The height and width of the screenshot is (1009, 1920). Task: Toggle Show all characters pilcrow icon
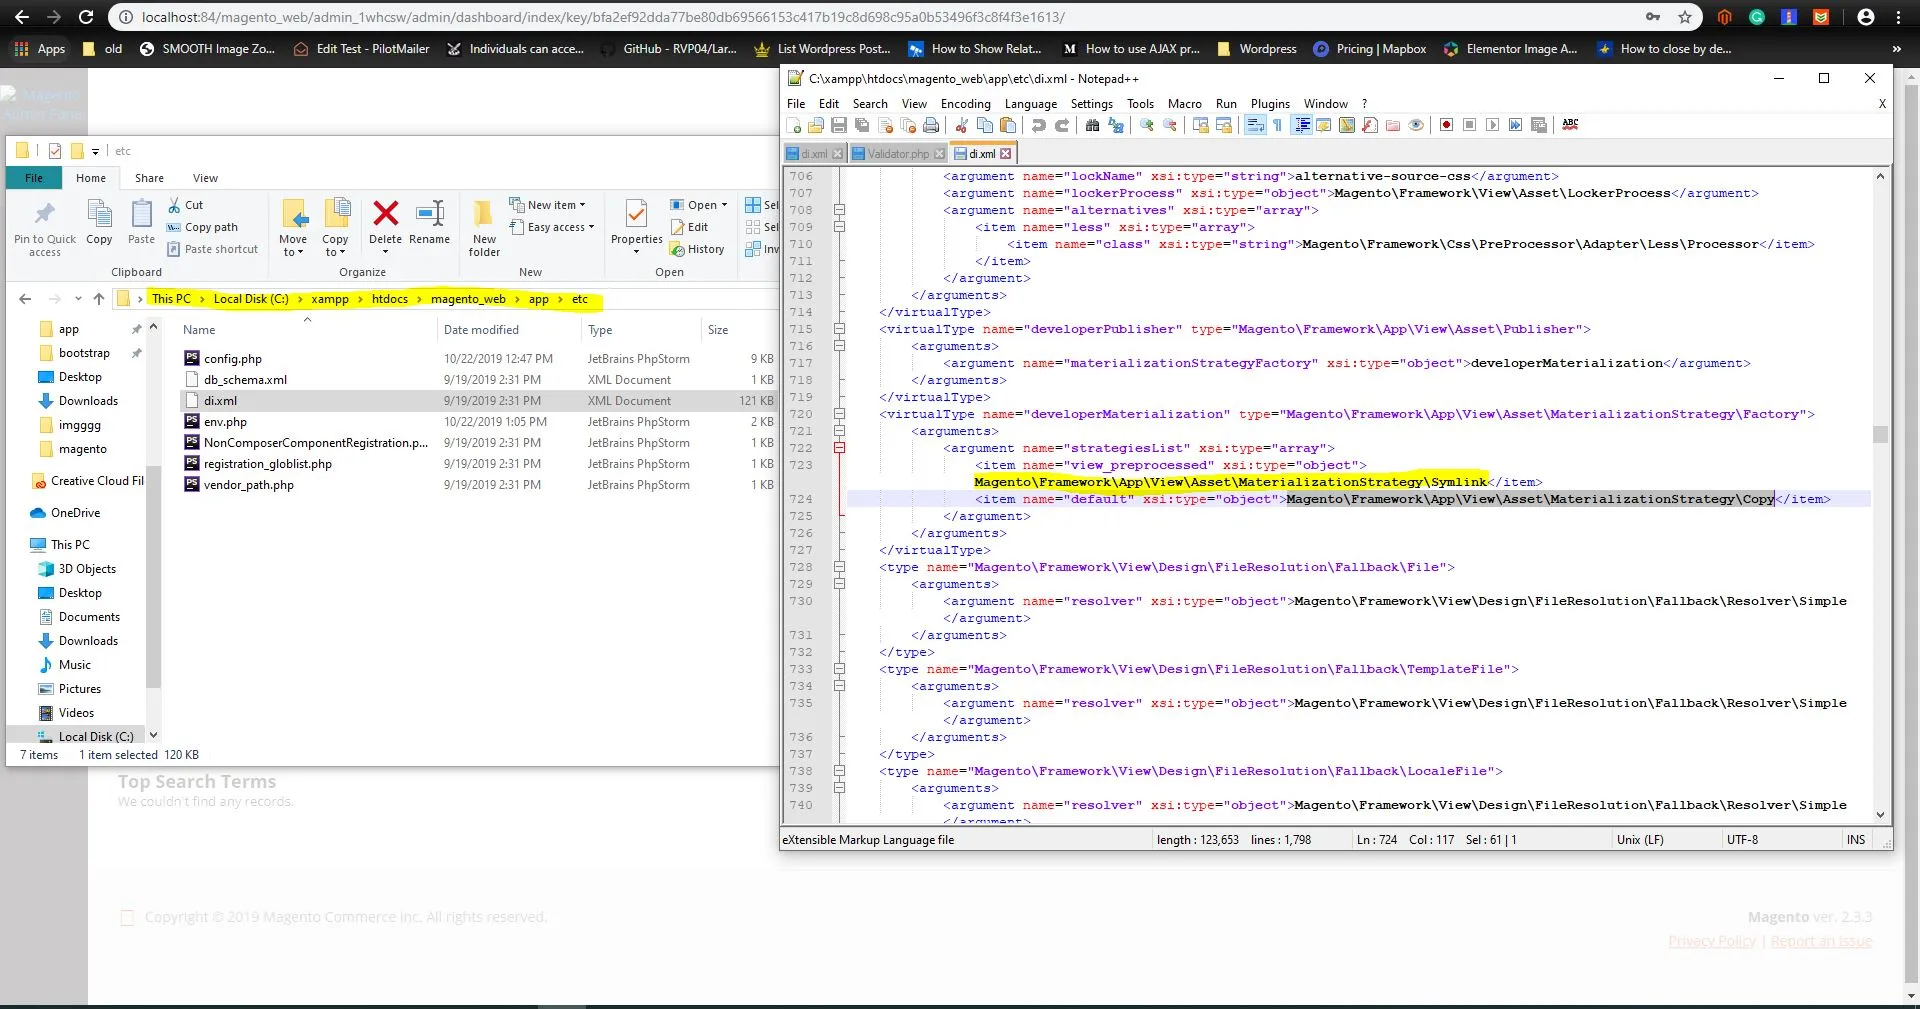[x=1277, y=125]
